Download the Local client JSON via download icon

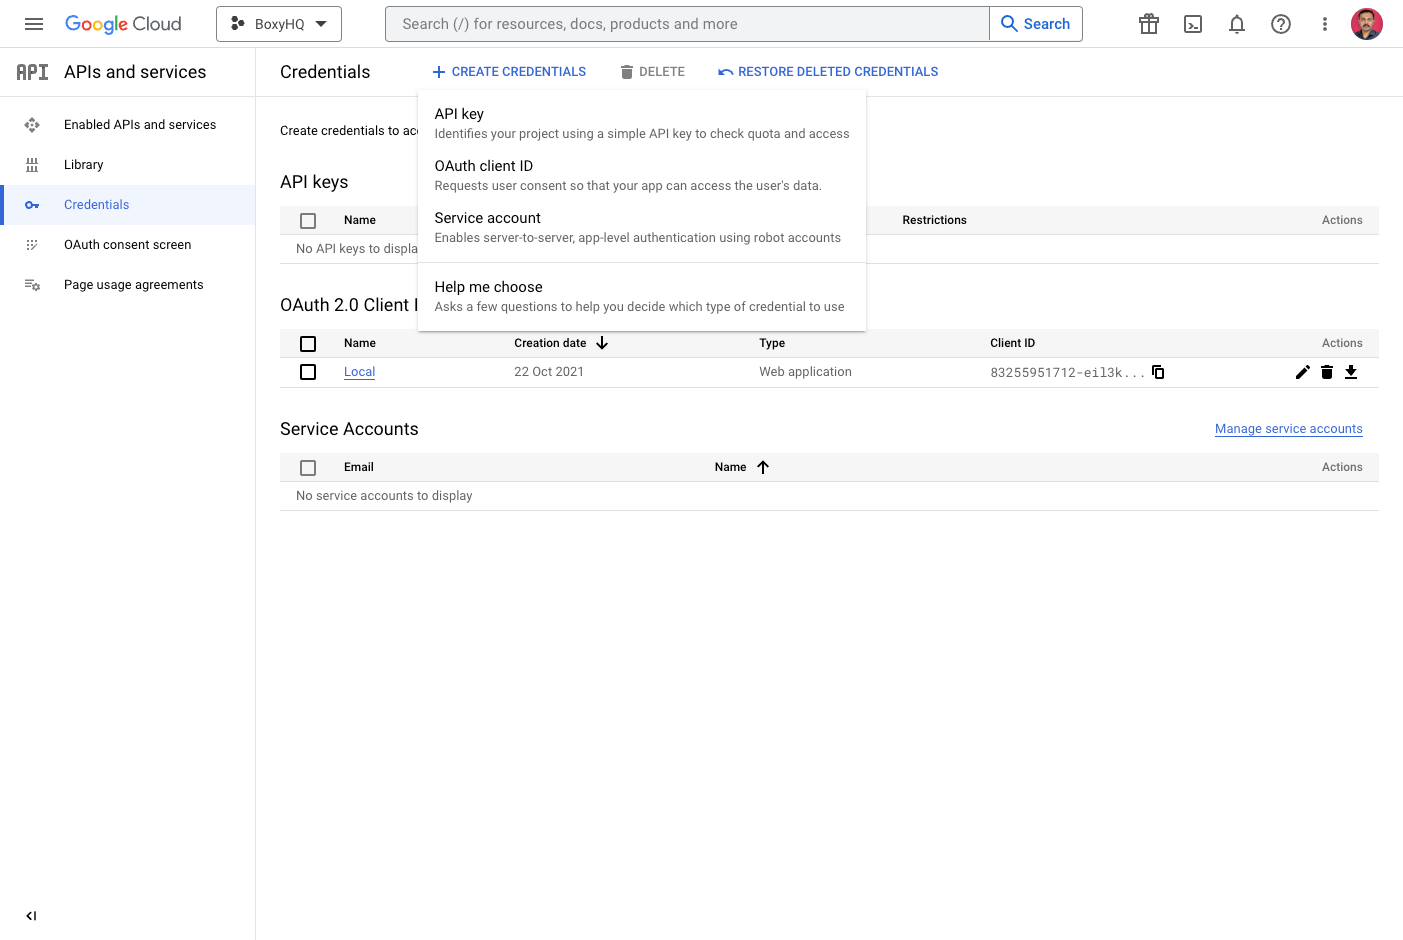(x=1350, y=371)
